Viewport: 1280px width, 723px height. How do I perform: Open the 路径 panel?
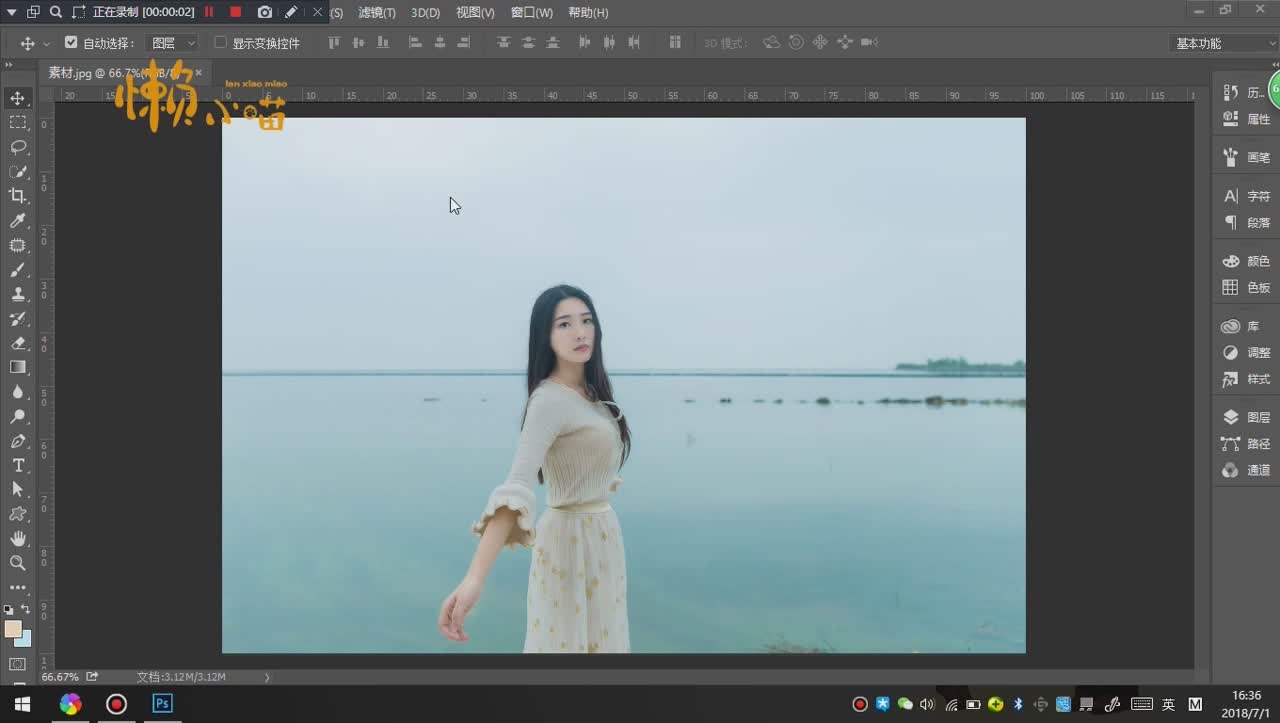point(1246,444)
